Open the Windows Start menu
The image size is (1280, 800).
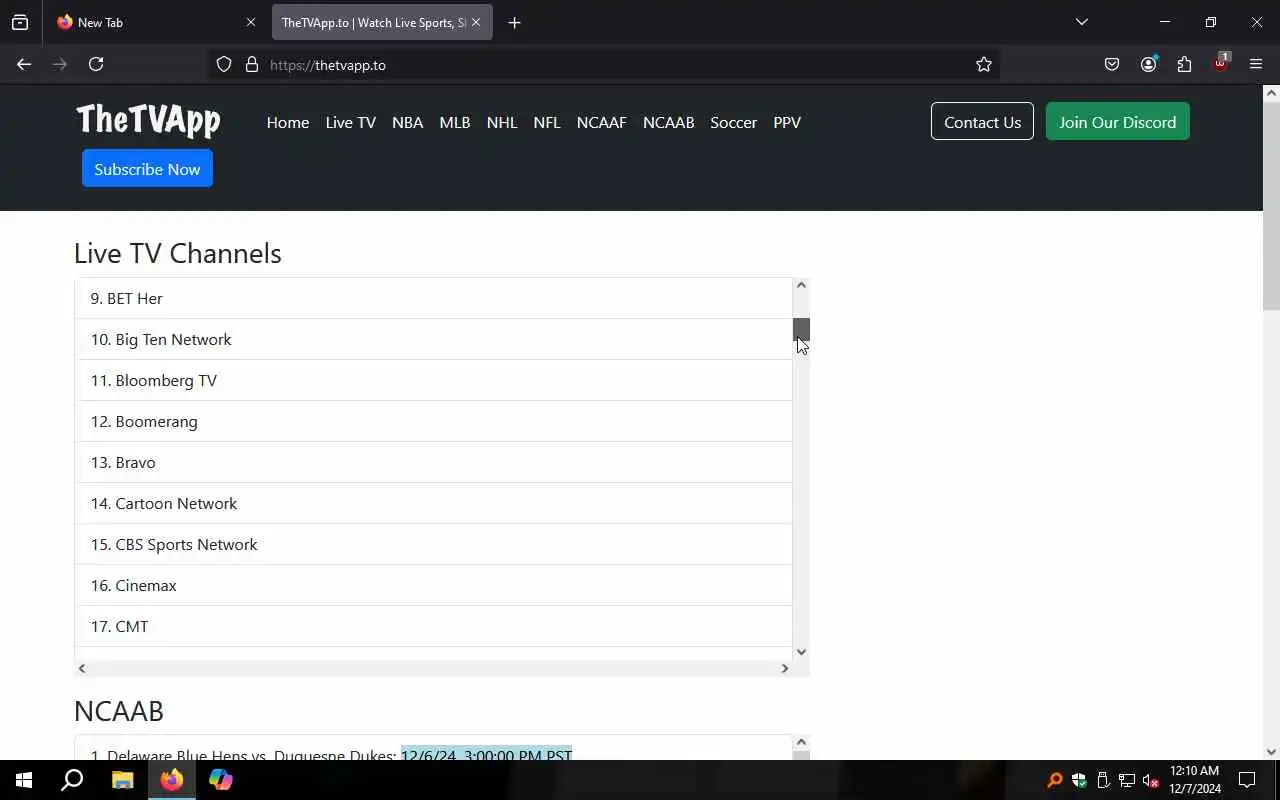(x=24, y=780)
